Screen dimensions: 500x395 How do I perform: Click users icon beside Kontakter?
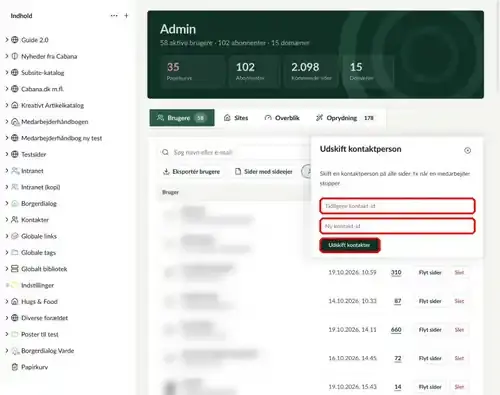click(x=15, y=220)
